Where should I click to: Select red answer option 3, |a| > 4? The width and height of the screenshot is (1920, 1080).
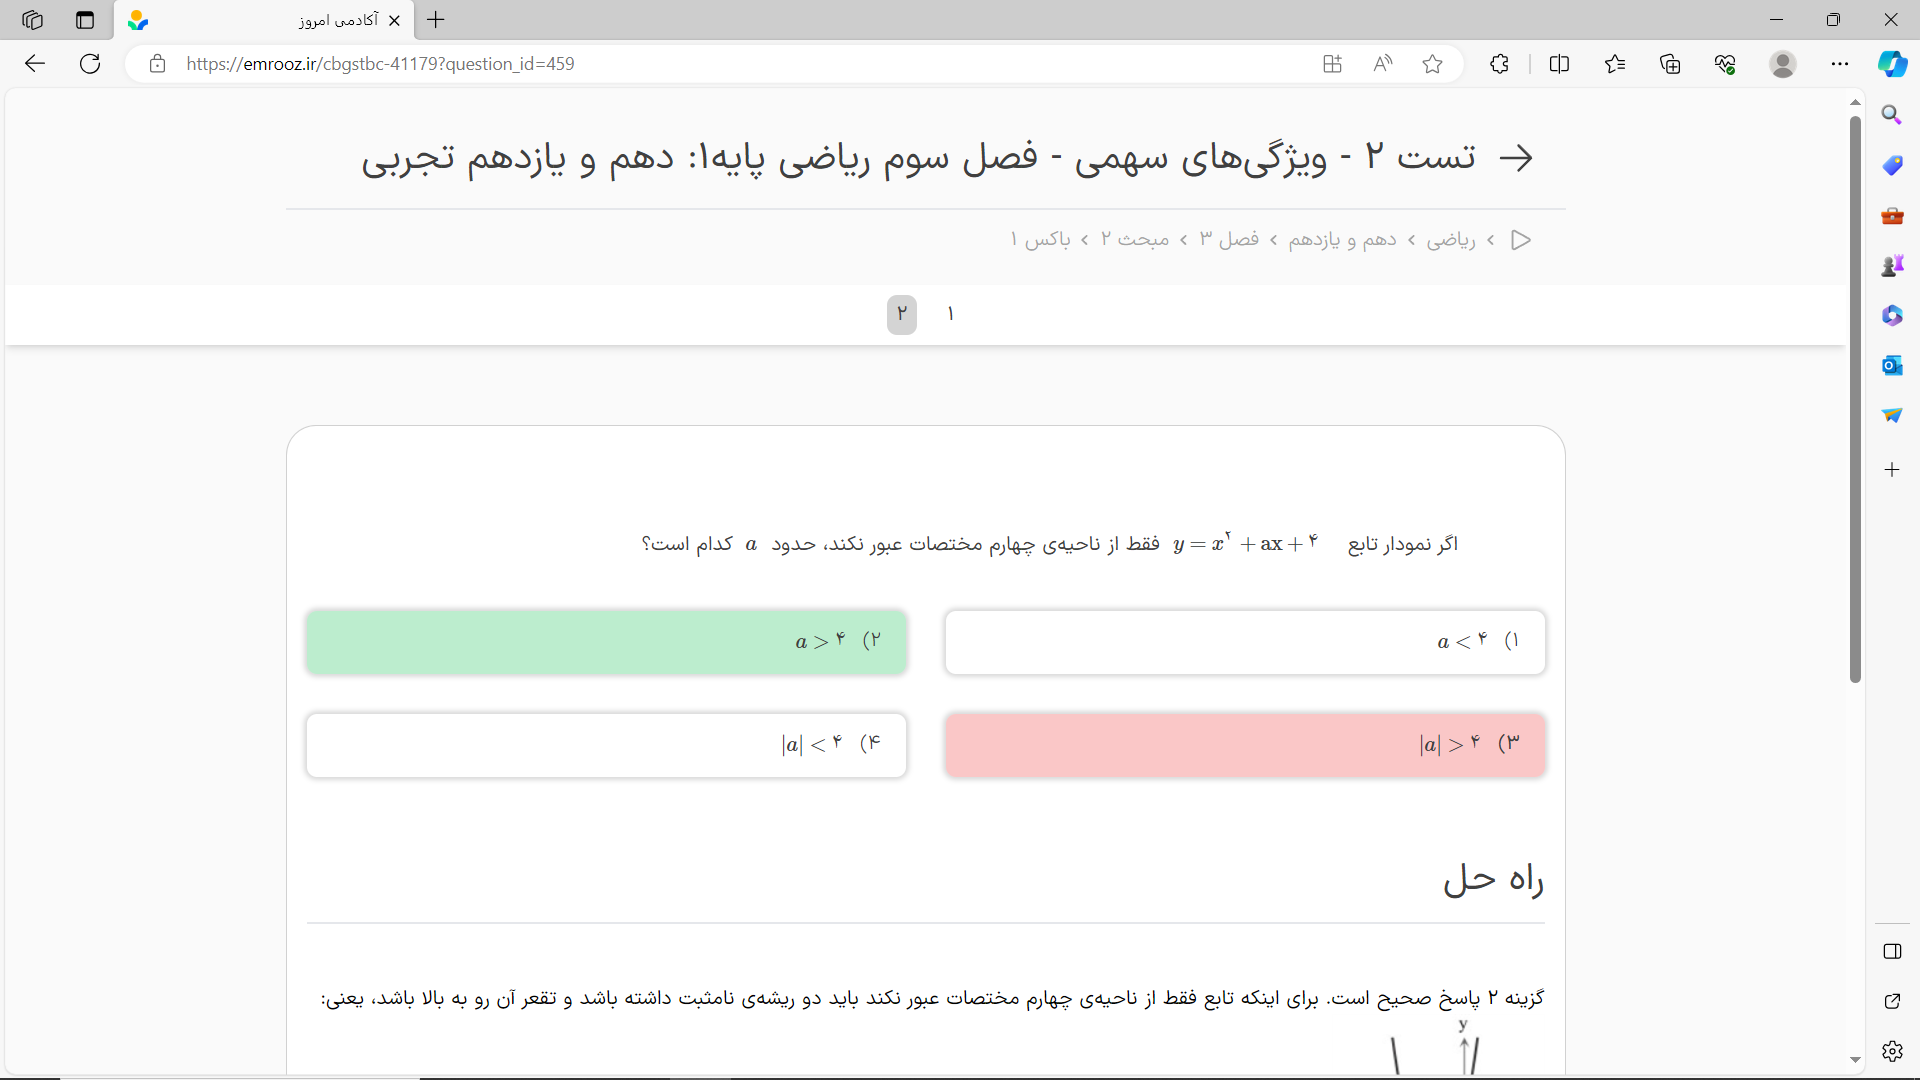1245,745
